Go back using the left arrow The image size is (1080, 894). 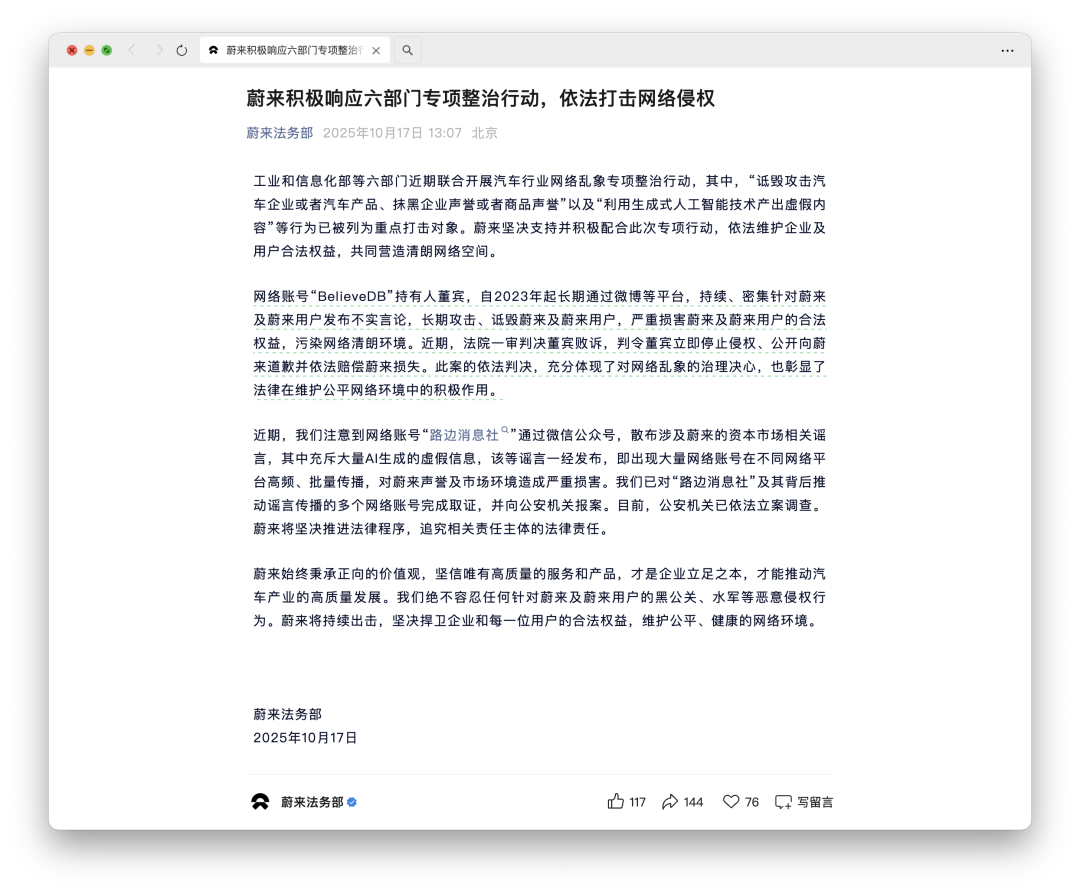click(x=132, y=50)
